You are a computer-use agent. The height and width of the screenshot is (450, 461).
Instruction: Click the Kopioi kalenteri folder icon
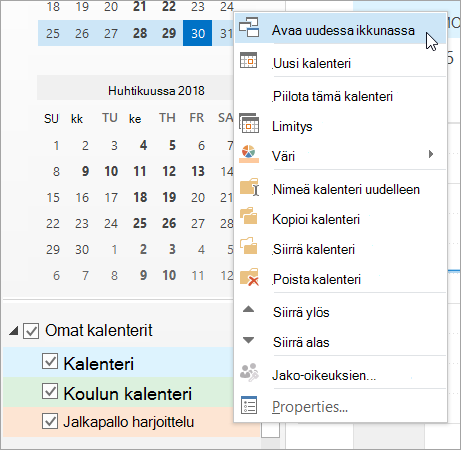tap(249, 216)
